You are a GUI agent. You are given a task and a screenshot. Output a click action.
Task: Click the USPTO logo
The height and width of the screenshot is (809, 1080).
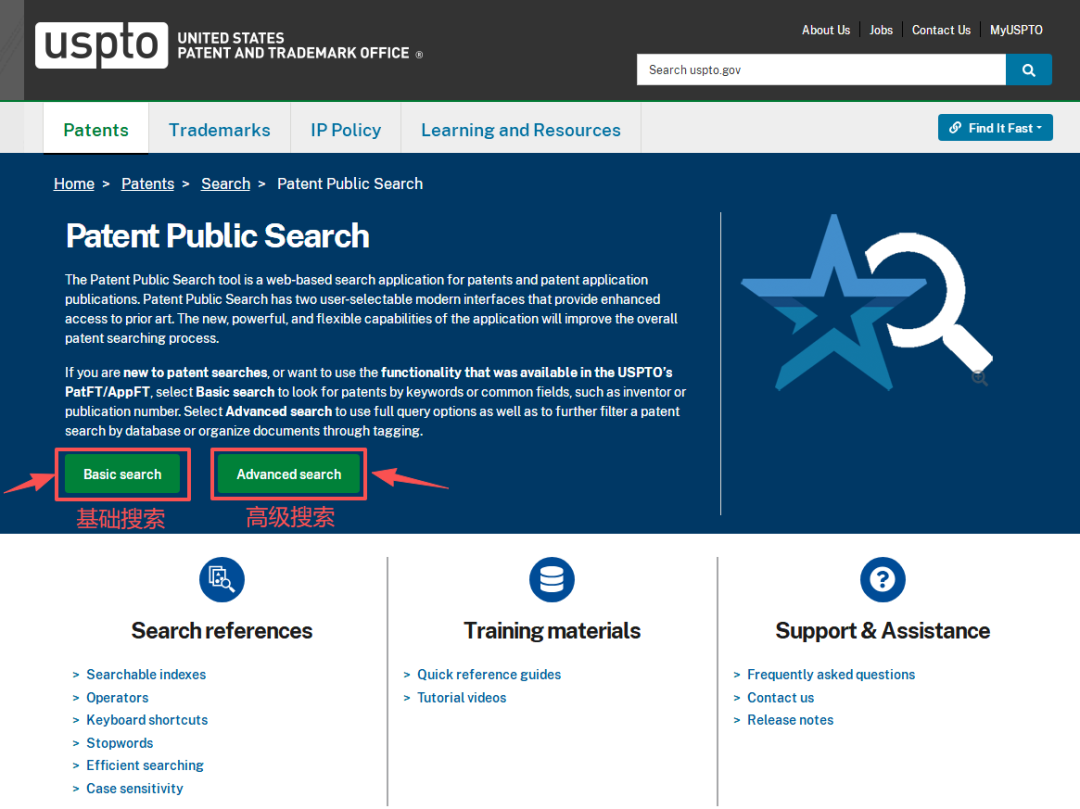(x=101, y=45)
